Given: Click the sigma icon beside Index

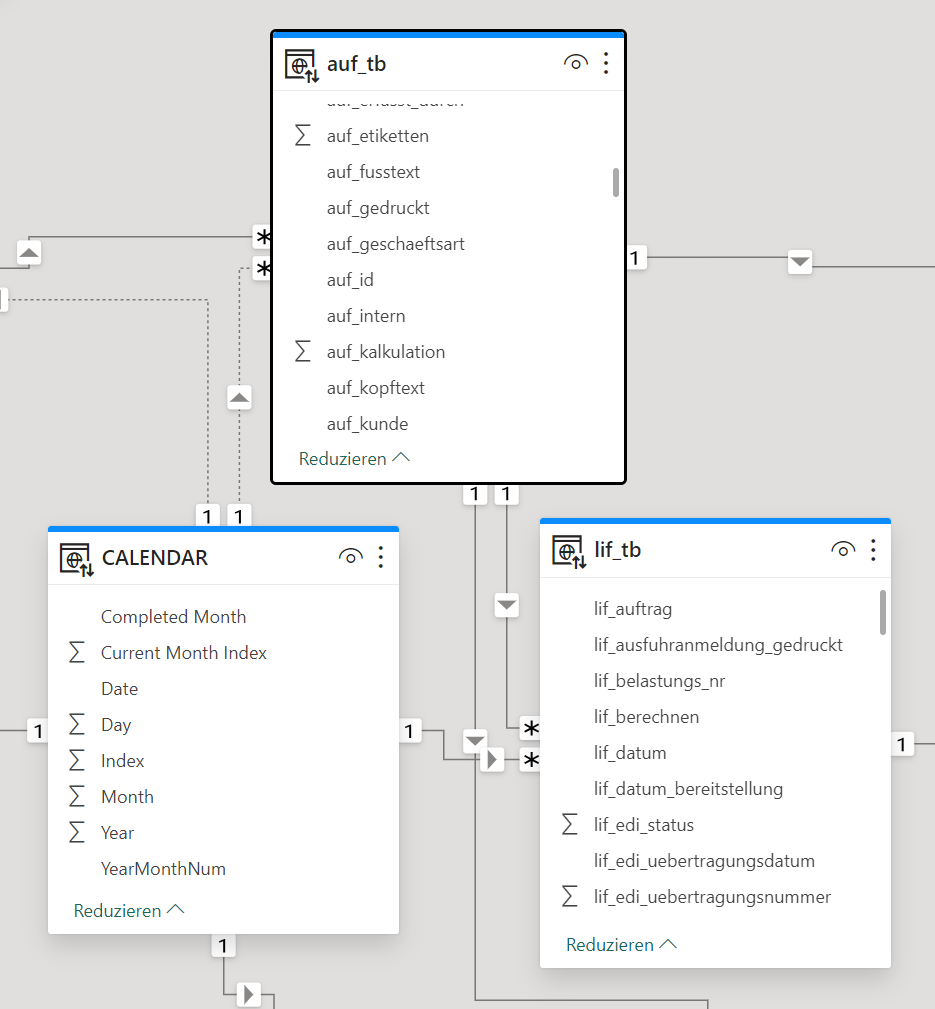Looking at the screenshot, I should 77,761.
